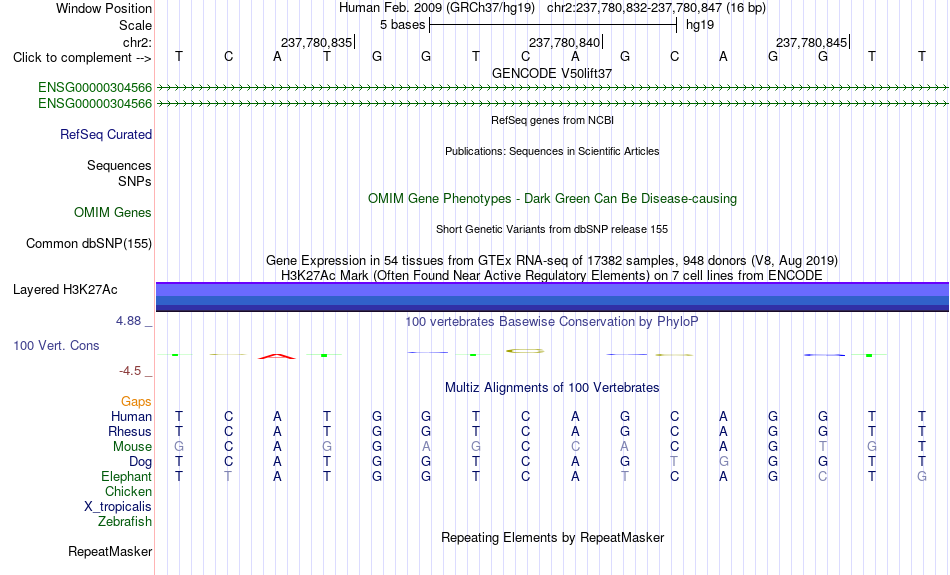The height and width of the screenshot is (575, 950).
Task: Click the Common dbSNP(155) track label
Action: [x=89, y=244]
